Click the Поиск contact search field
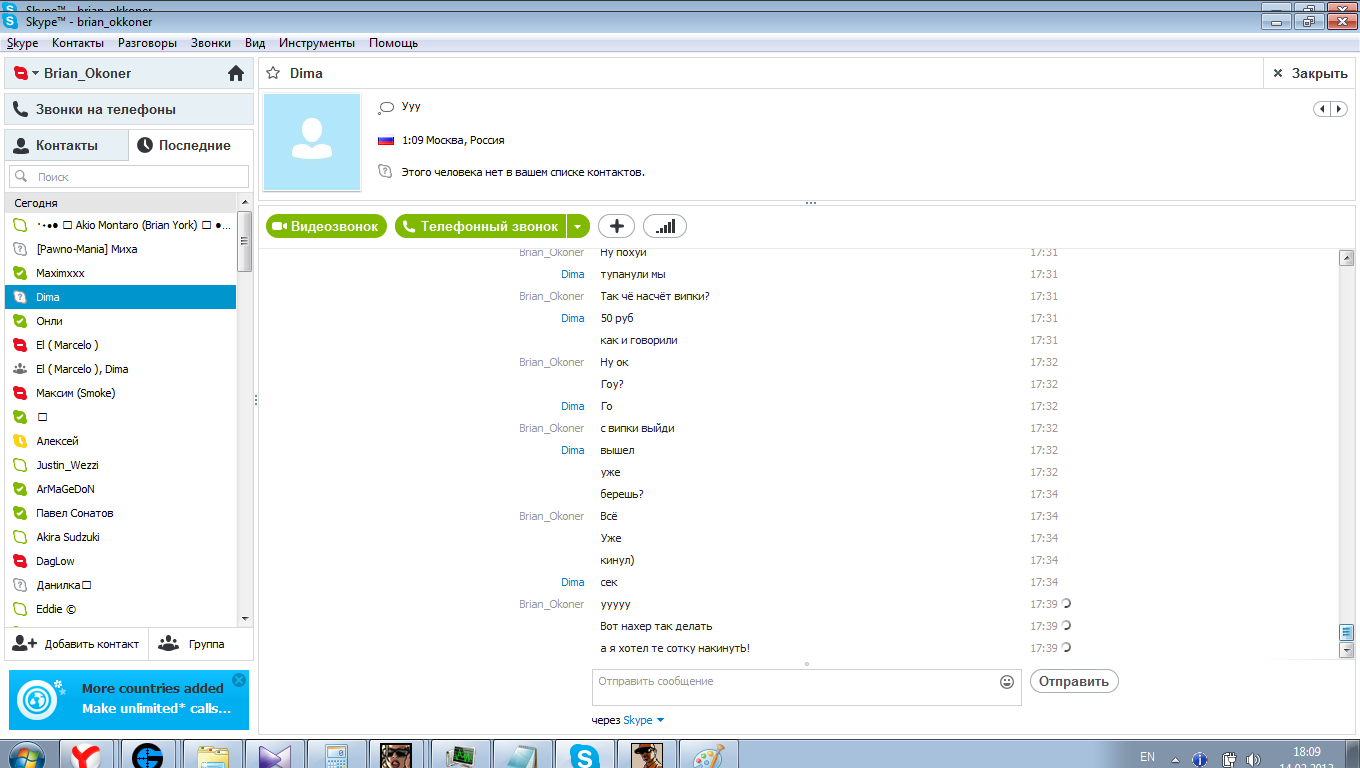The height and width of the screenshot is (768, 1360). pyautogui.click(x=129, y=176)
